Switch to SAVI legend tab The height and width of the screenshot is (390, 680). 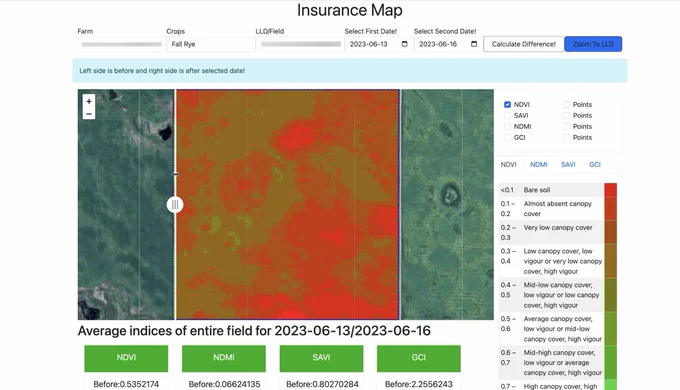tap(568, 164)
